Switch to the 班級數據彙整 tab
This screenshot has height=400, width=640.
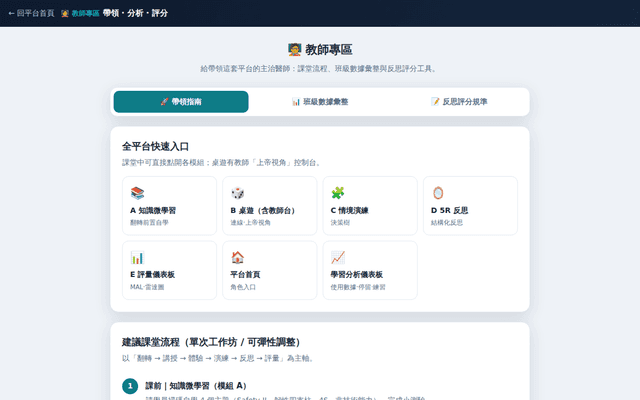320,102
